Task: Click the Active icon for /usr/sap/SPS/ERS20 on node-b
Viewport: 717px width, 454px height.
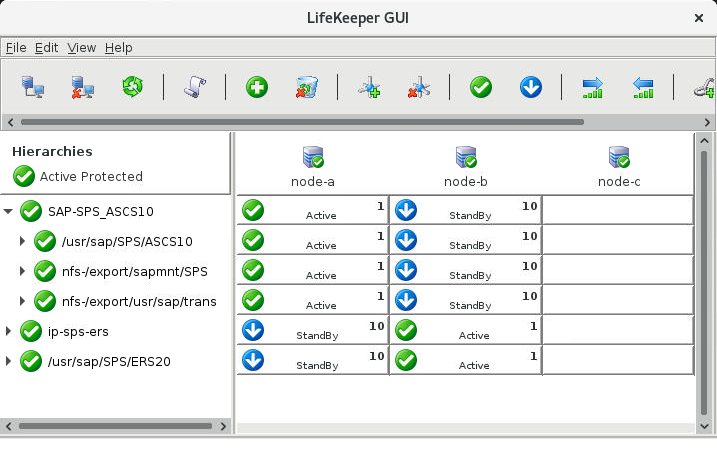Action: (x=406, y=360)
